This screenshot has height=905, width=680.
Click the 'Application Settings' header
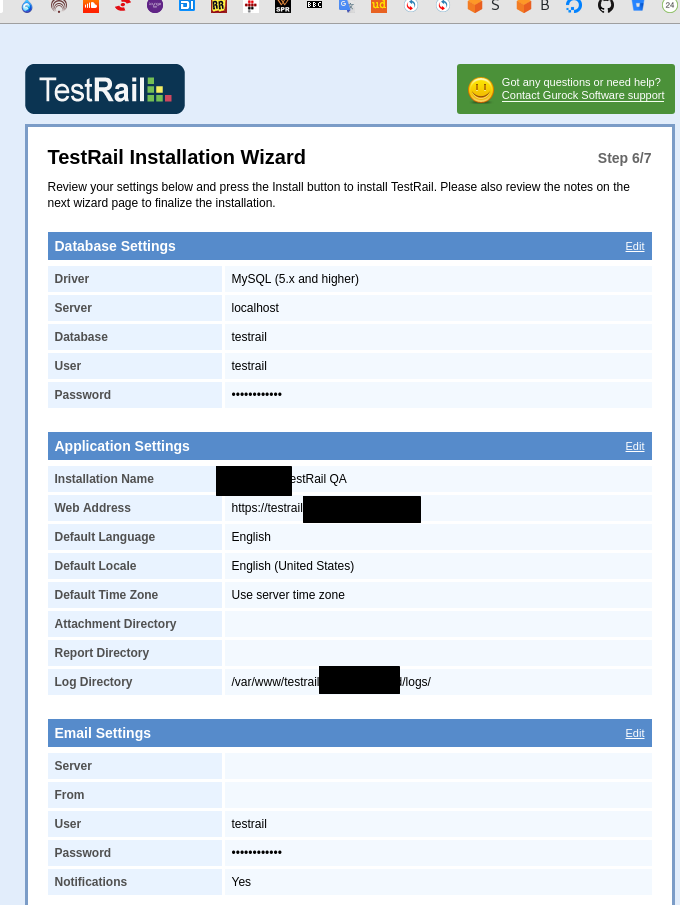pyautogui.click(x=122, y=446)
